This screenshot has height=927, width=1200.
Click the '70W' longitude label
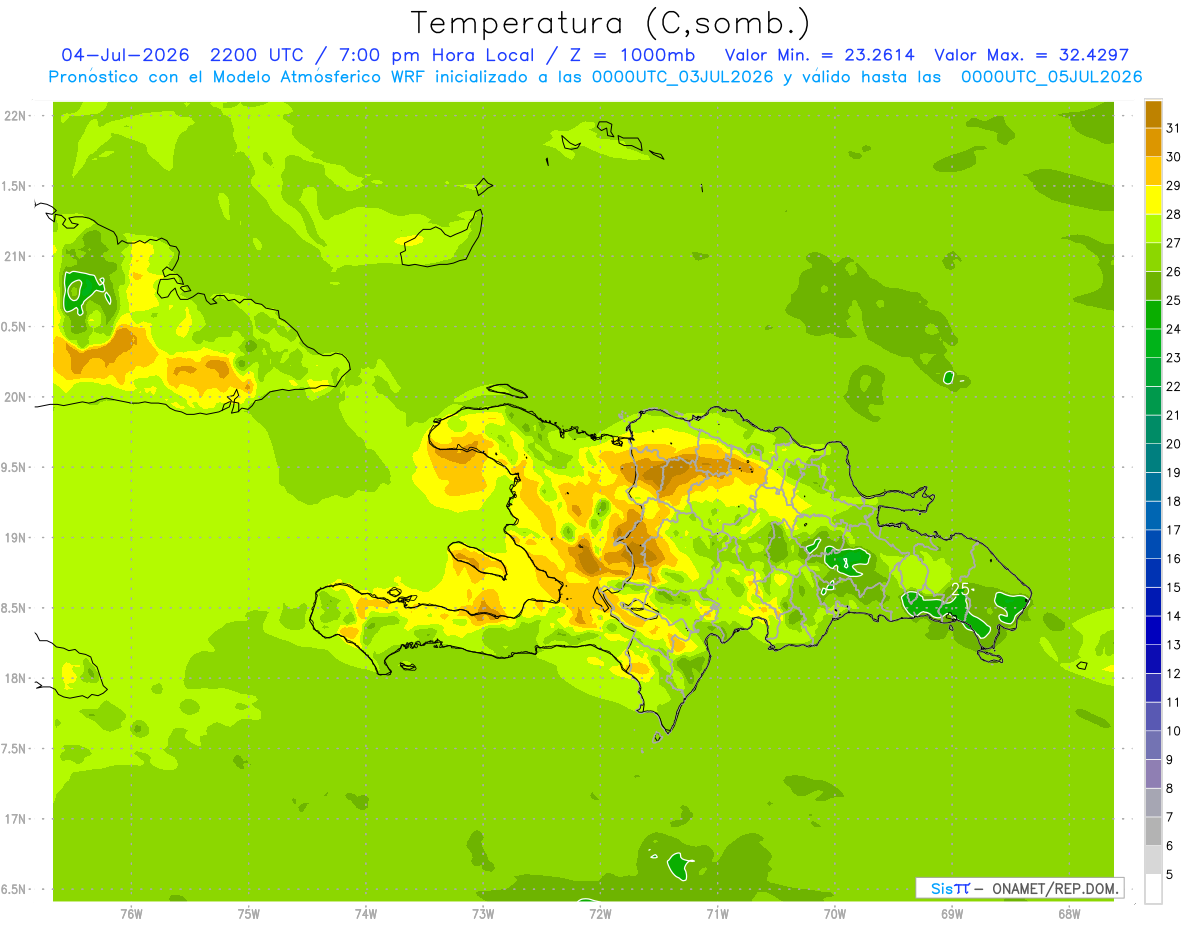pyautogui.click(x=835, y=914)
